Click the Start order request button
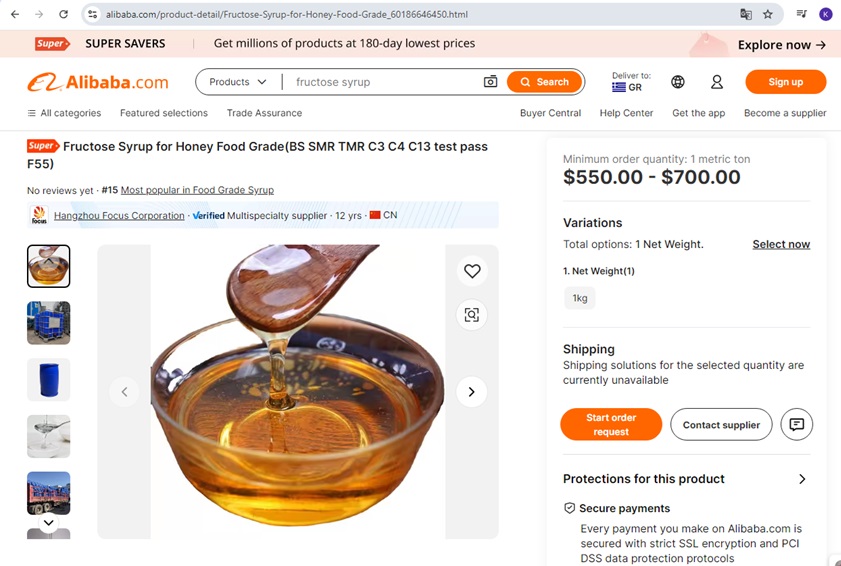841x566 pixels. [611, 424]
